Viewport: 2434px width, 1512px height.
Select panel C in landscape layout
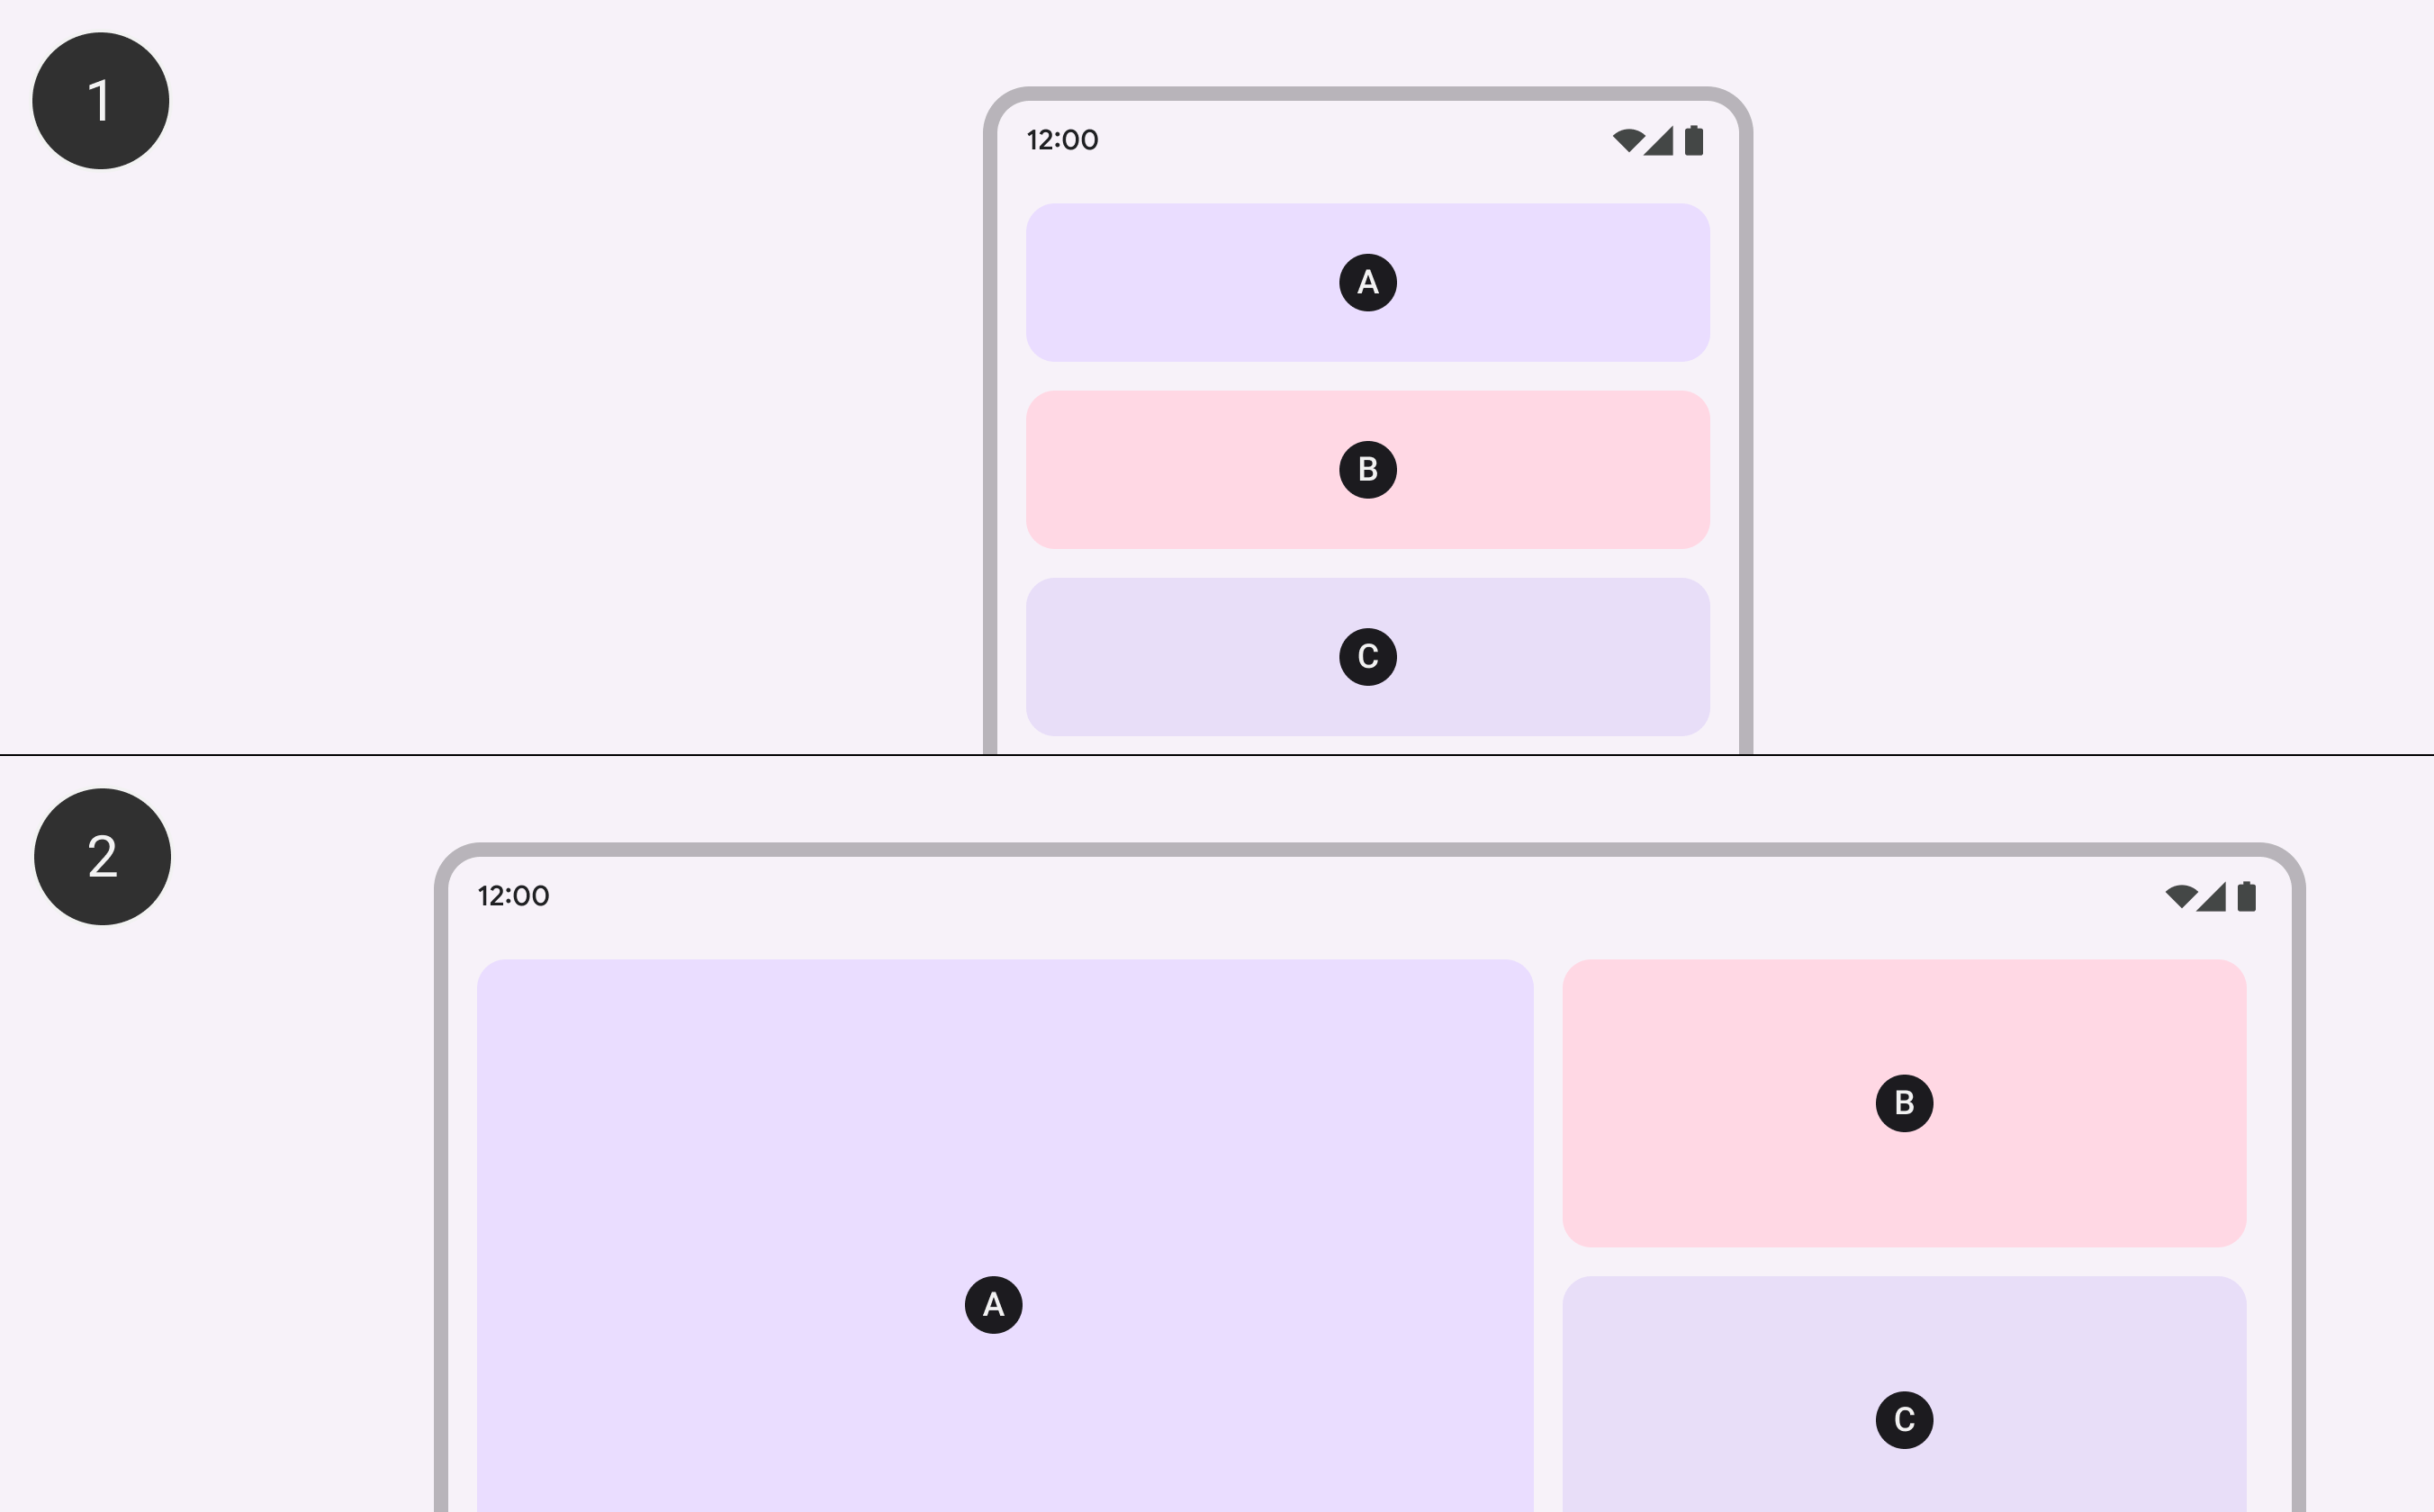click(x=1905, y=1417)
